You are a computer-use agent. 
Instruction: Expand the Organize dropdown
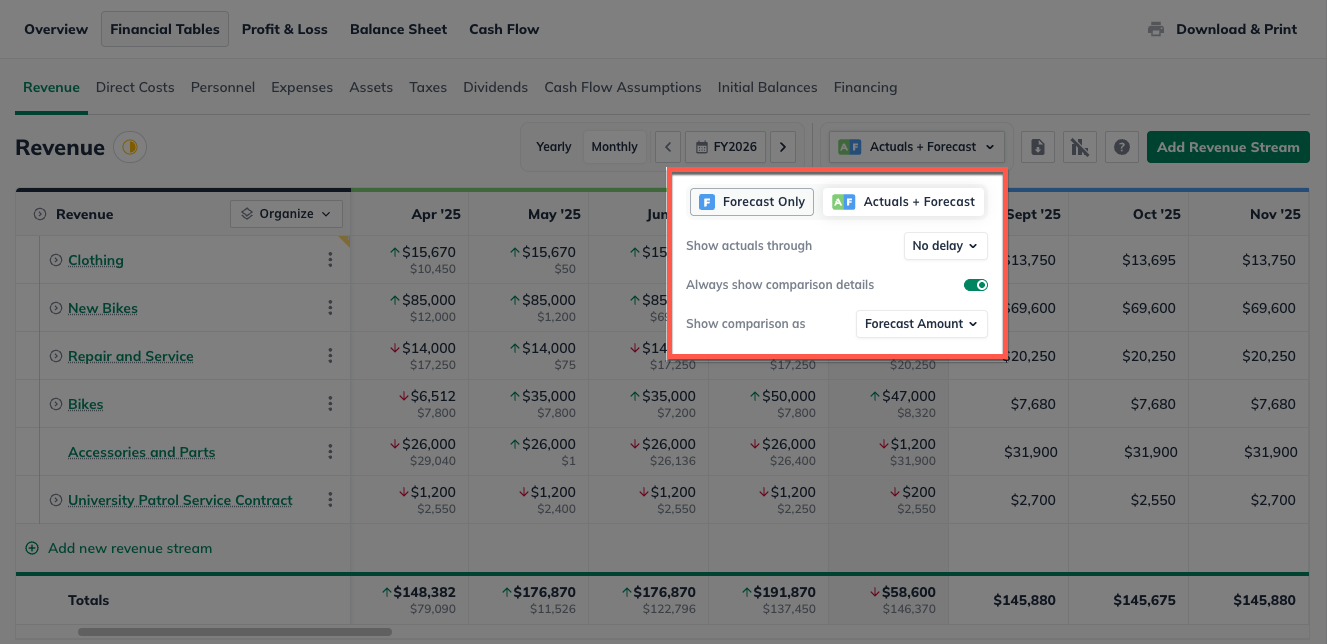click(x=286, y=214)
